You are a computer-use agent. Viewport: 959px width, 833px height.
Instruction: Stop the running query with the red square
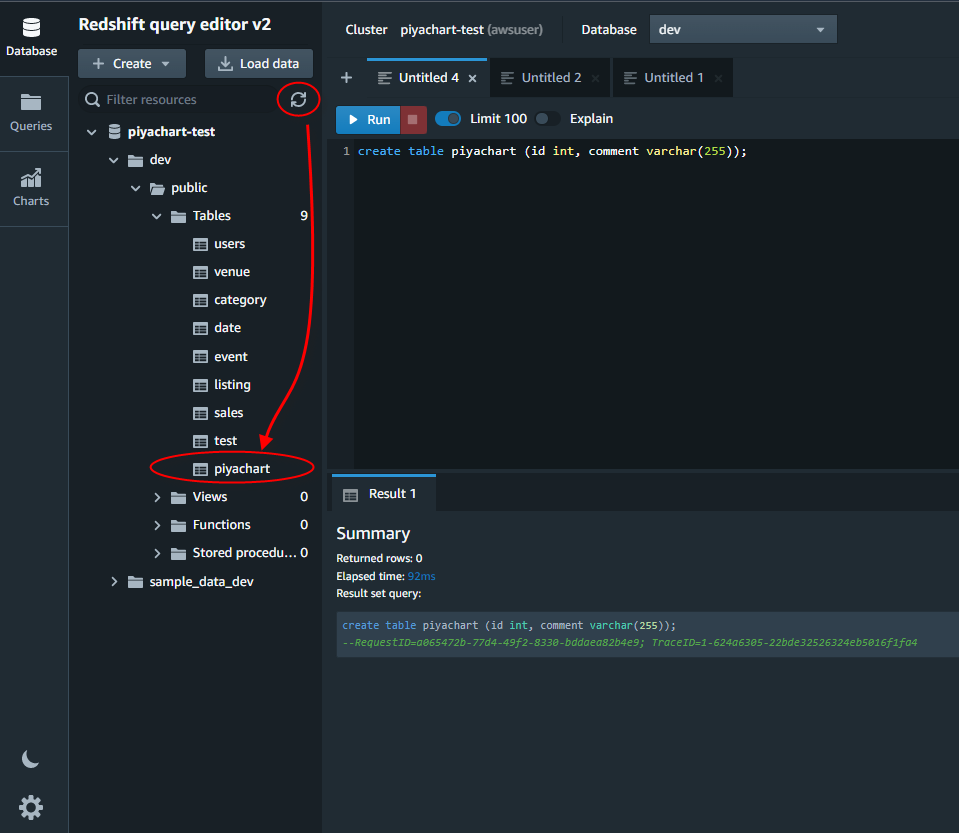pos(413,119)
